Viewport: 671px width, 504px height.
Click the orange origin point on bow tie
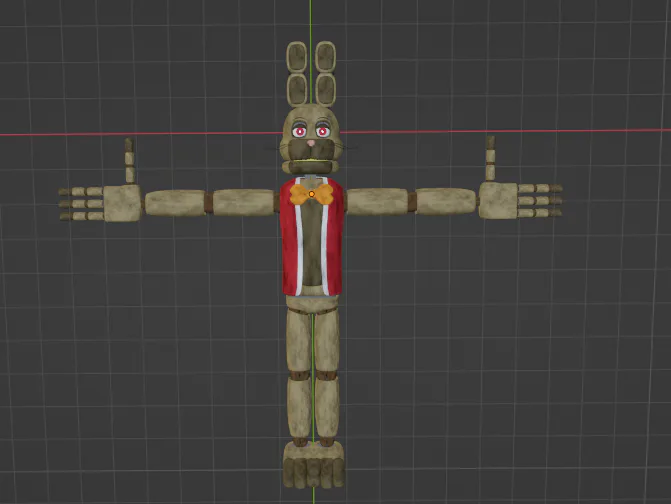[312, 194]
